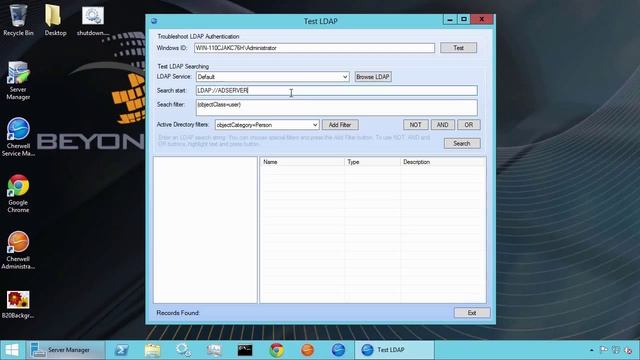Select the Cherwell Service Management desktop icon

[x=18, y=137]
